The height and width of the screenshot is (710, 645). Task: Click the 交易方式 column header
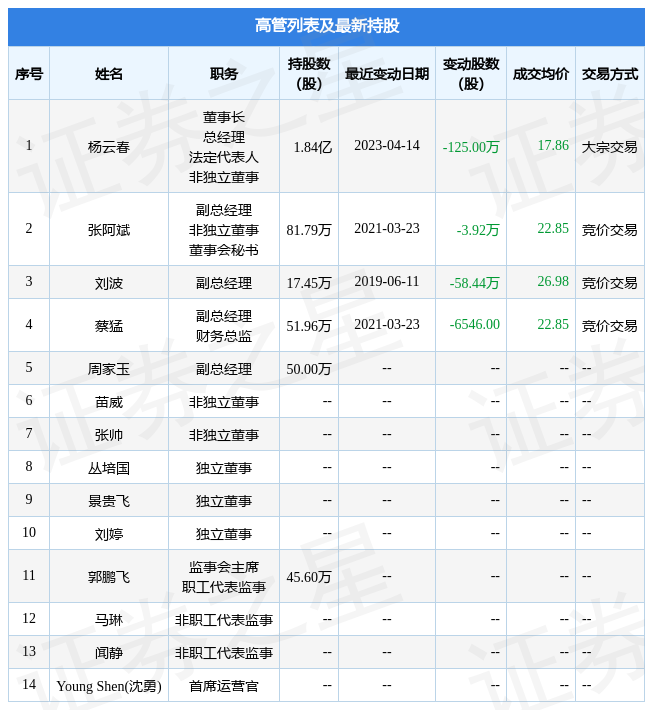coord(610,74)
